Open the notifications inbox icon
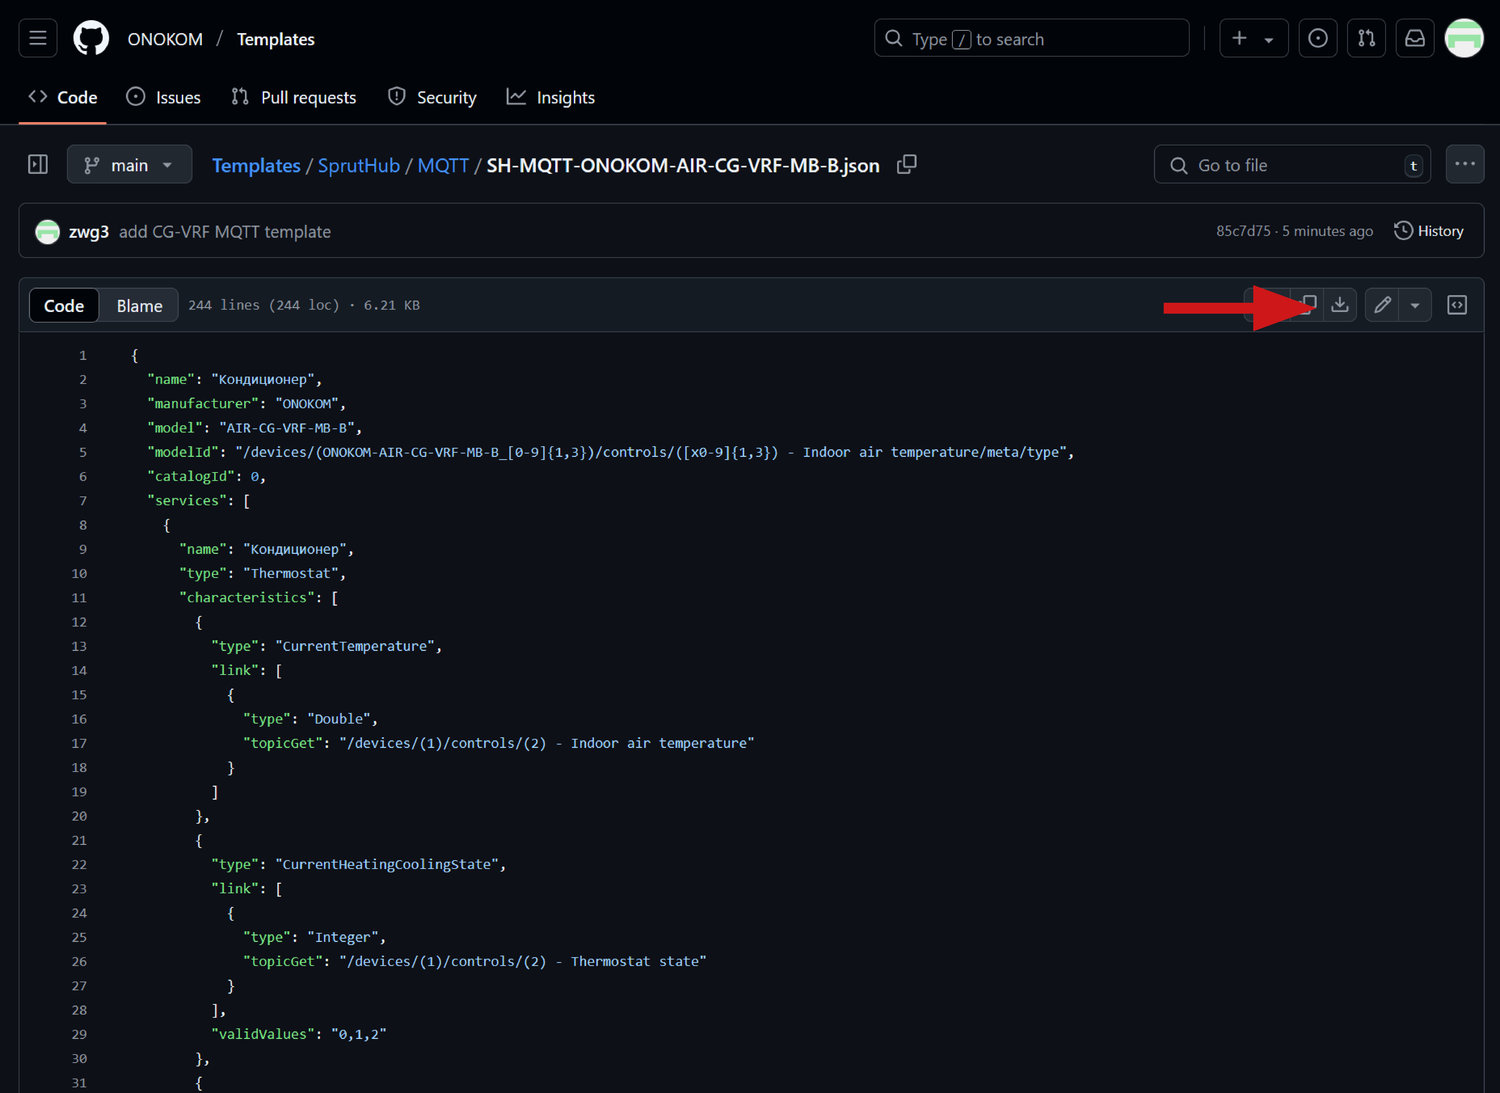1500x1093 pixels. coord(1414,38)
